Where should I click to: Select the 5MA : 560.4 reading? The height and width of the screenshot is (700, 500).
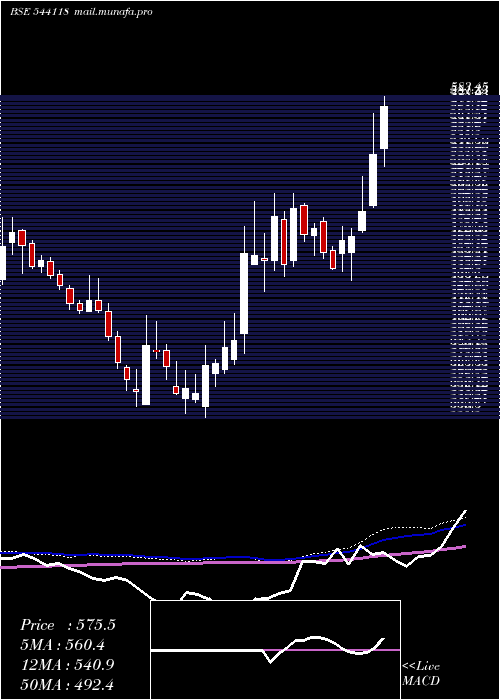click(x=63, y=645)
